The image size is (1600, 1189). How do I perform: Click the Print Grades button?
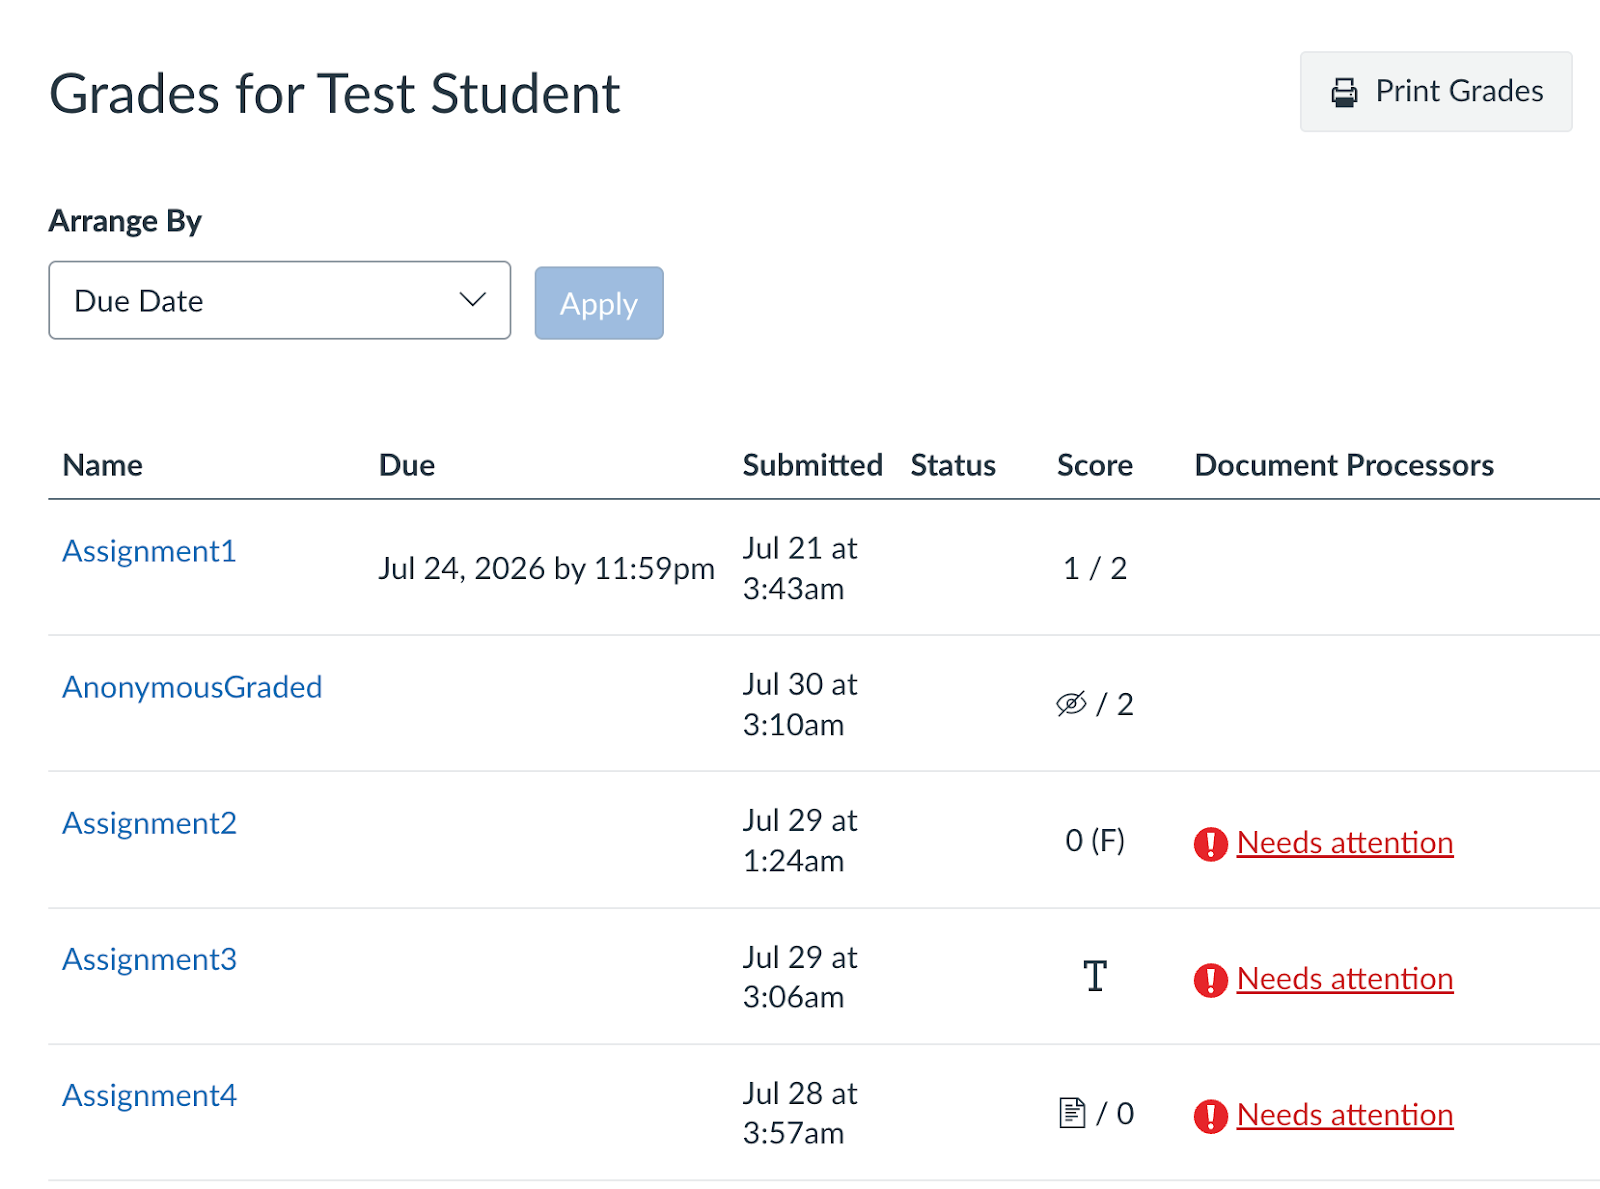pos(1436,91)
